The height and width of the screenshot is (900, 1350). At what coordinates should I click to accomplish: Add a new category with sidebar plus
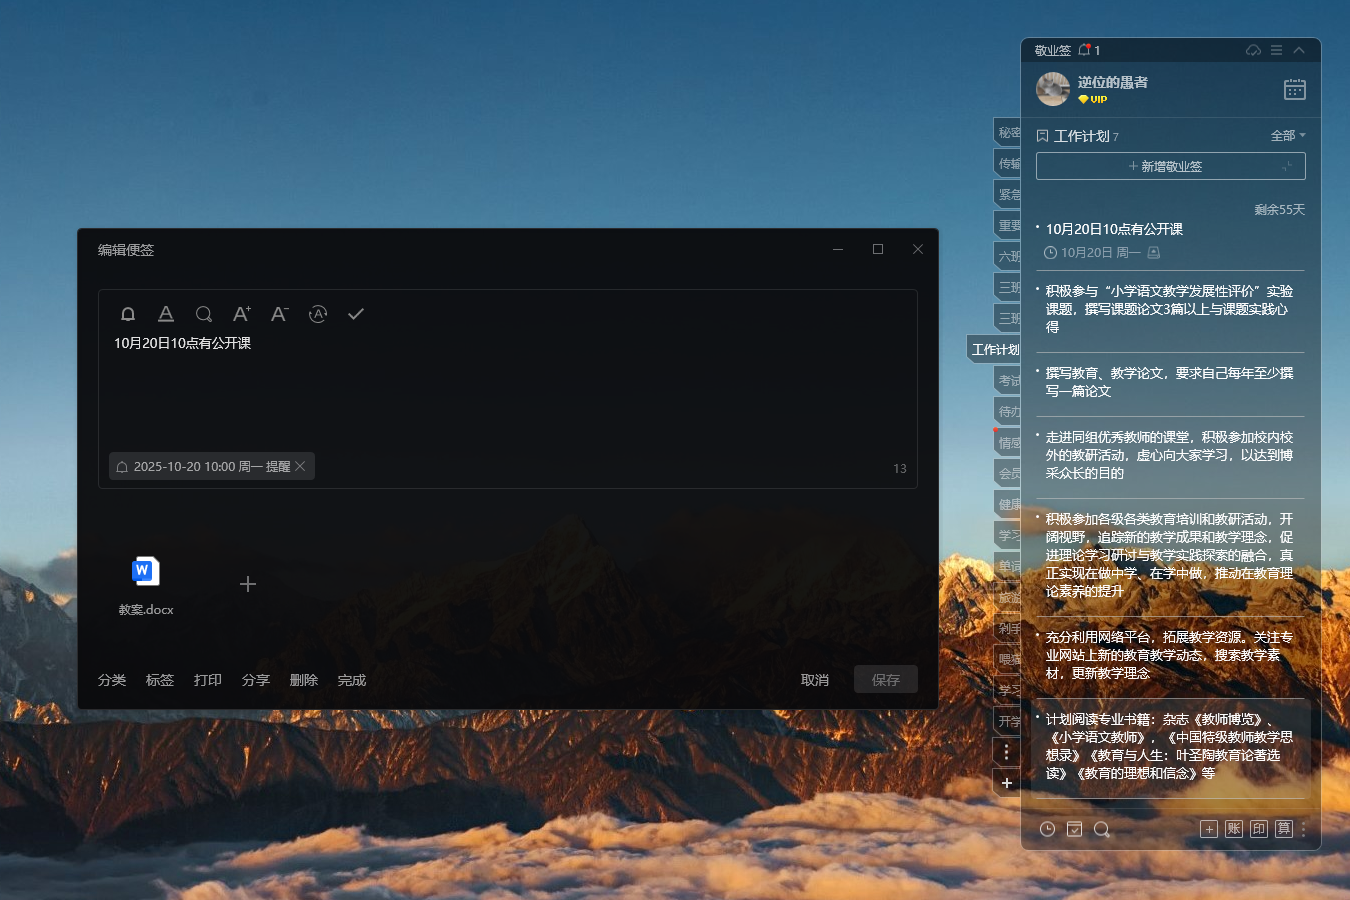[1007, 783]
